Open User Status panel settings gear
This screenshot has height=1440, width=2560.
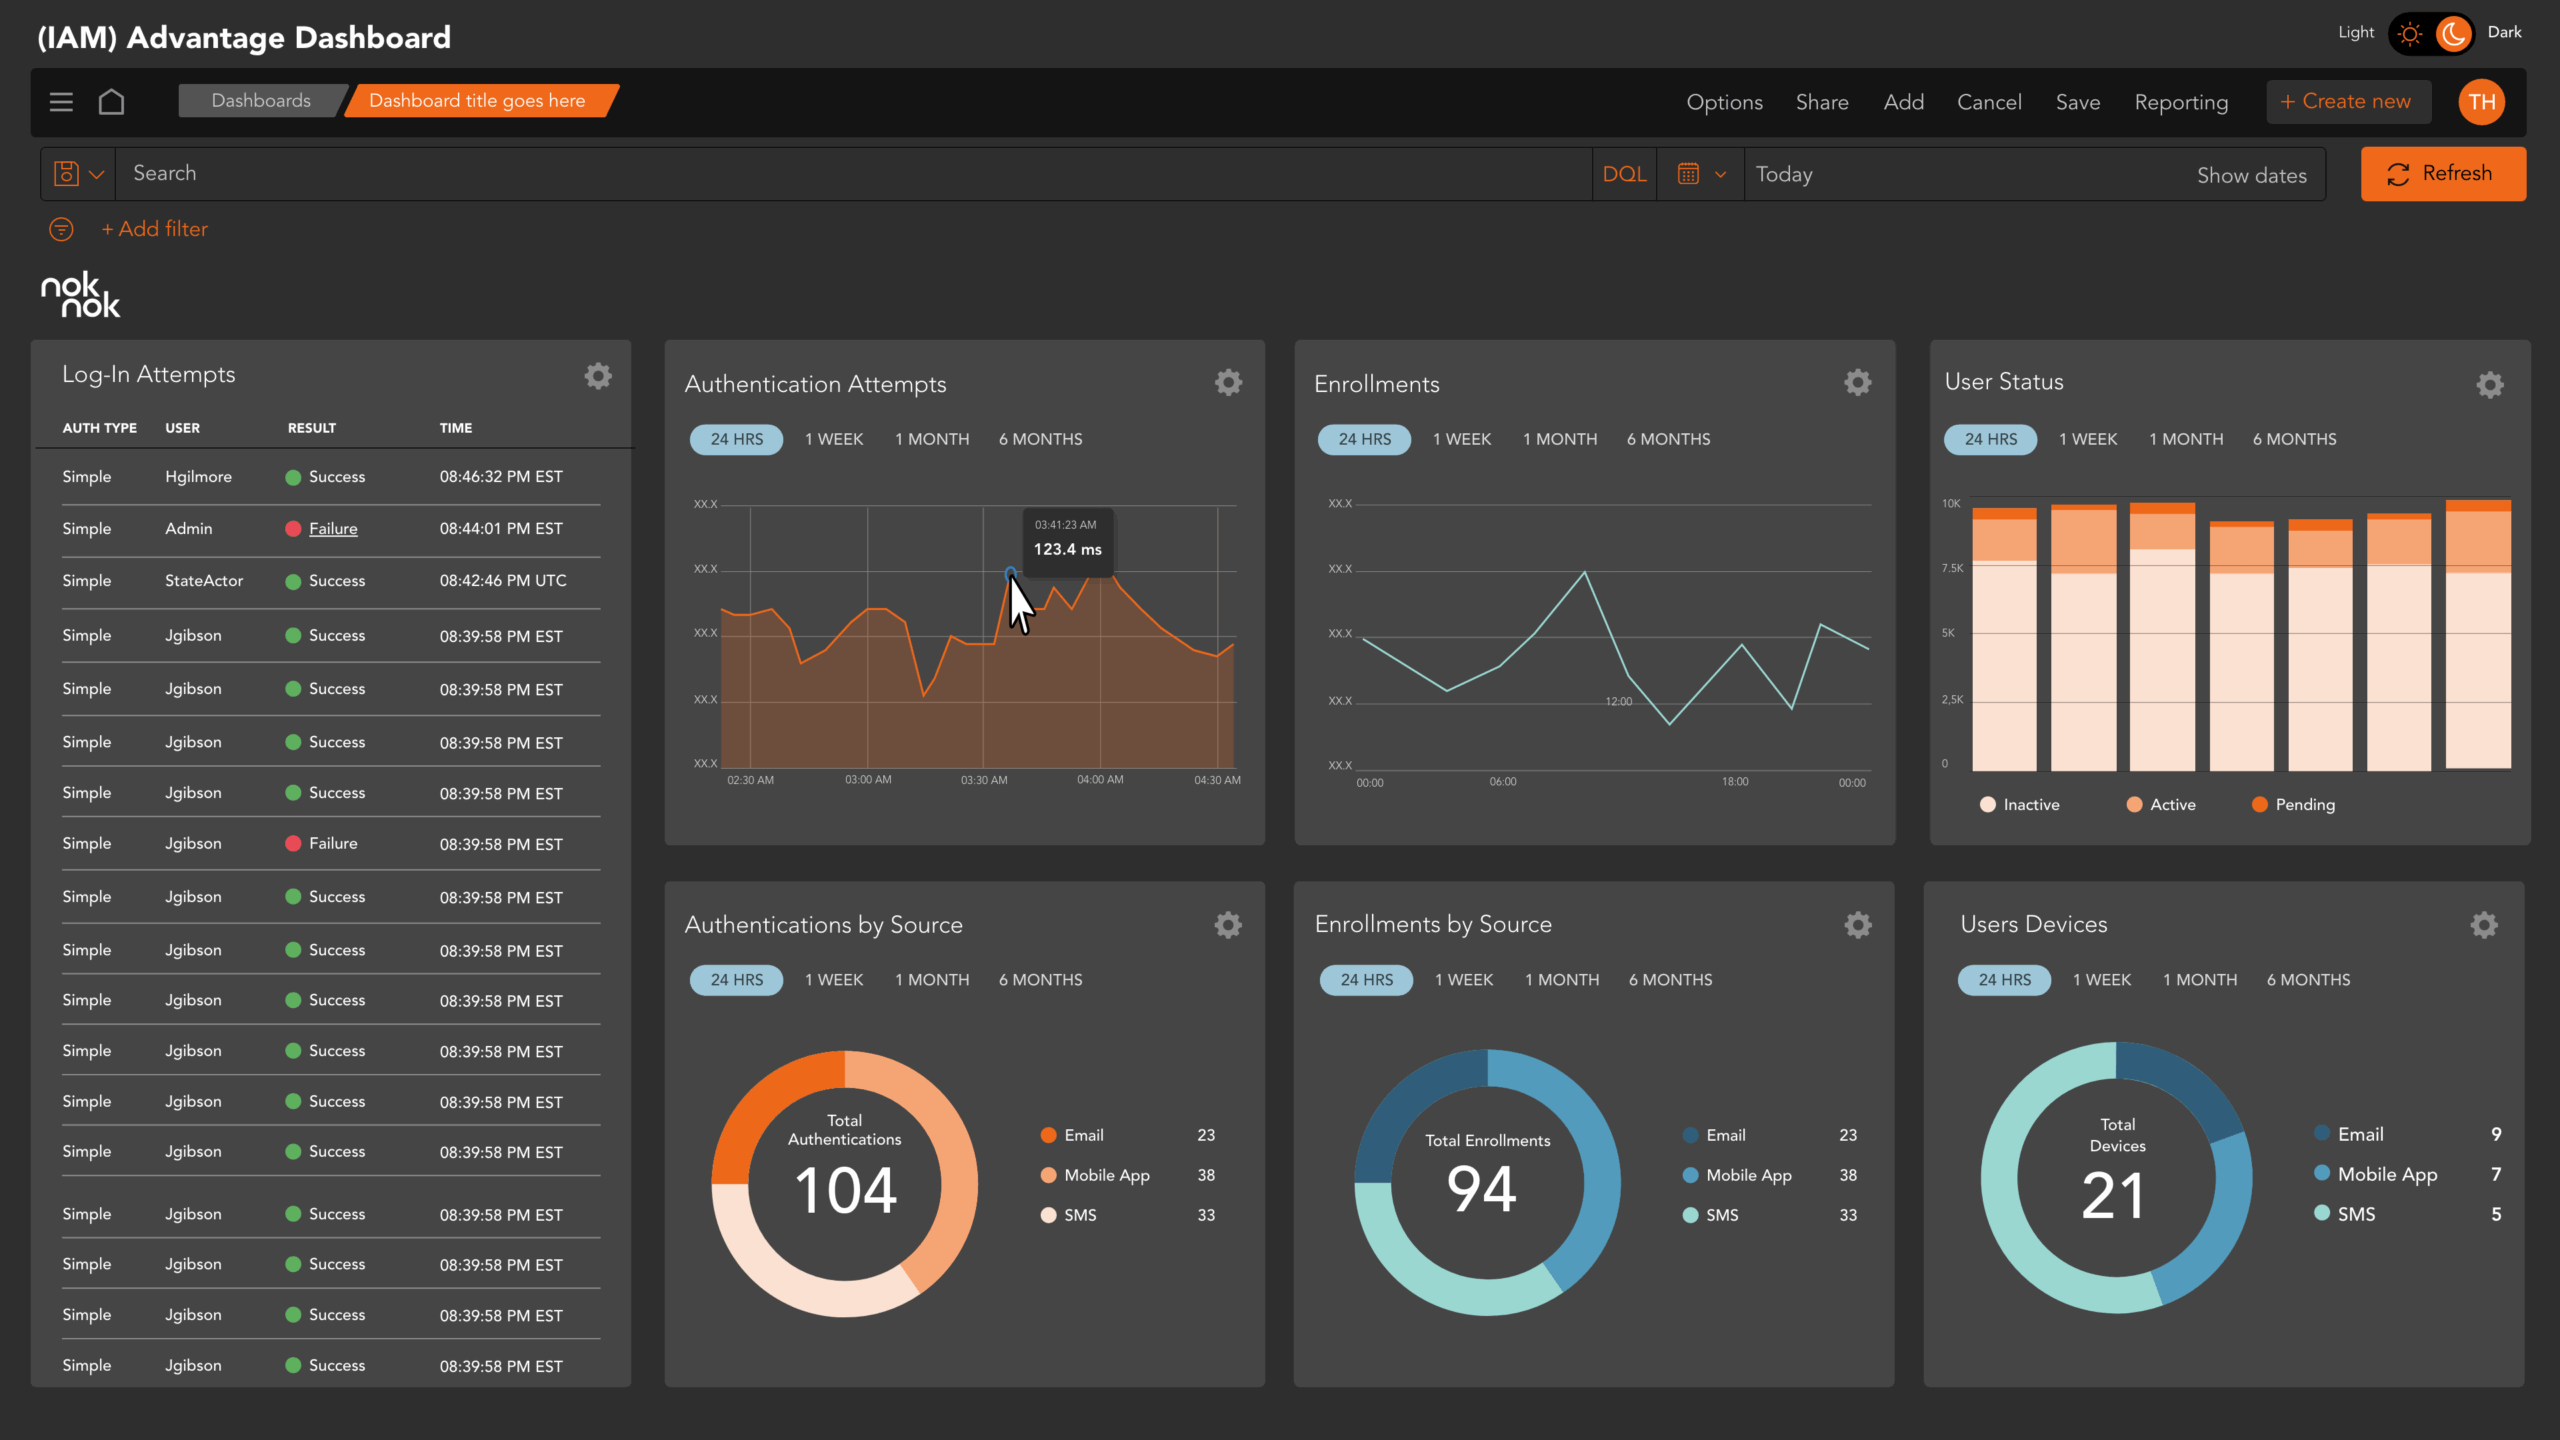(x=2490, y=385)
